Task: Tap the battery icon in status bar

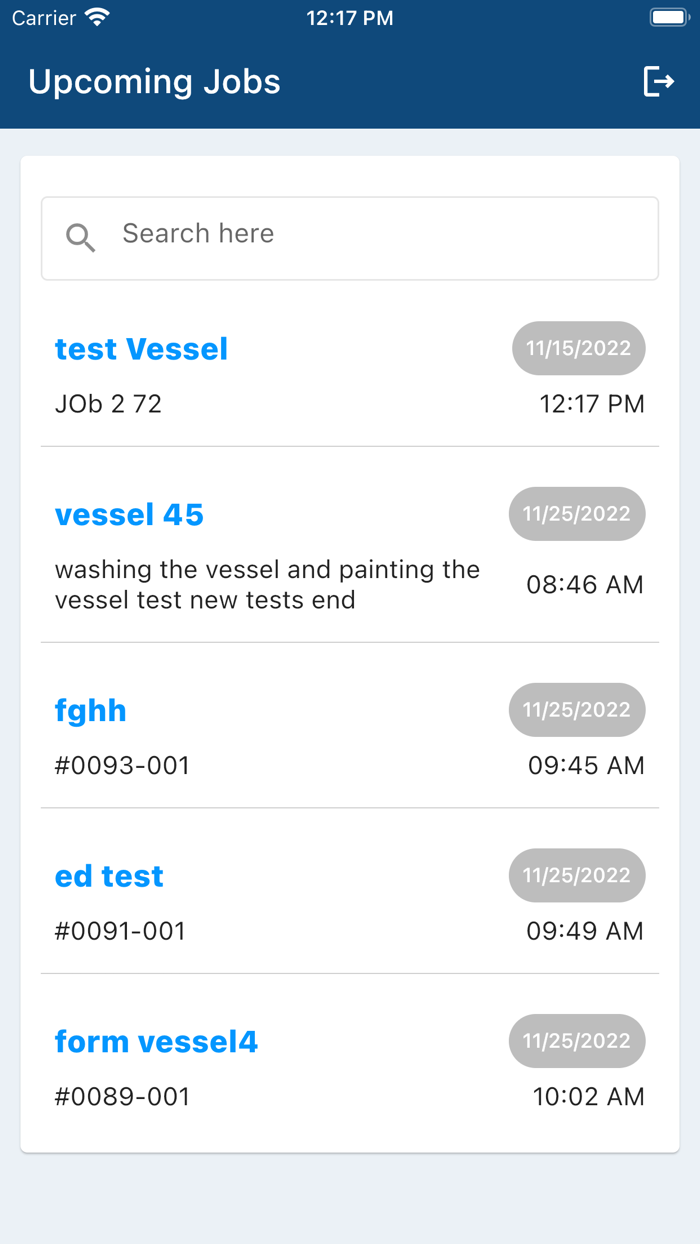Action: point(667,18)
